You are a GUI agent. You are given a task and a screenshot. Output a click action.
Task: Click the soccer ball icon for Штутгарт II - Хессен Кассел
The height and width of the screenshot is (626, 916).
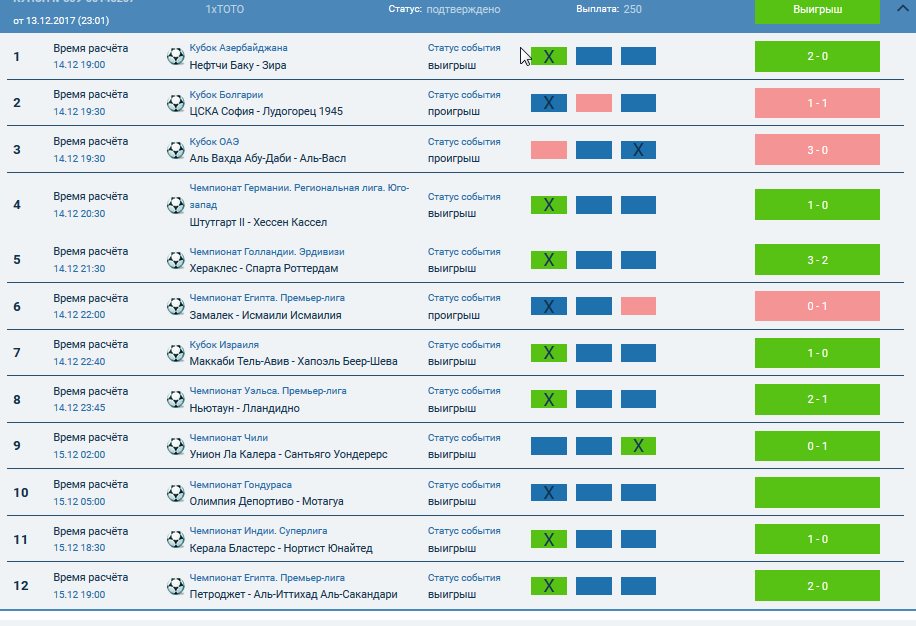[x=175, y=205]
